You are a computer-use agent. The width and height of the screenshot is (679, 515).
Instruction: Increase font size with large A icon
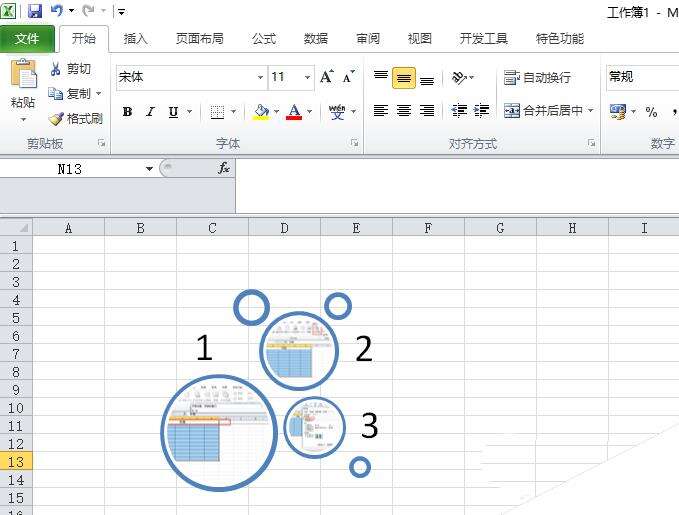pos(327,77)
